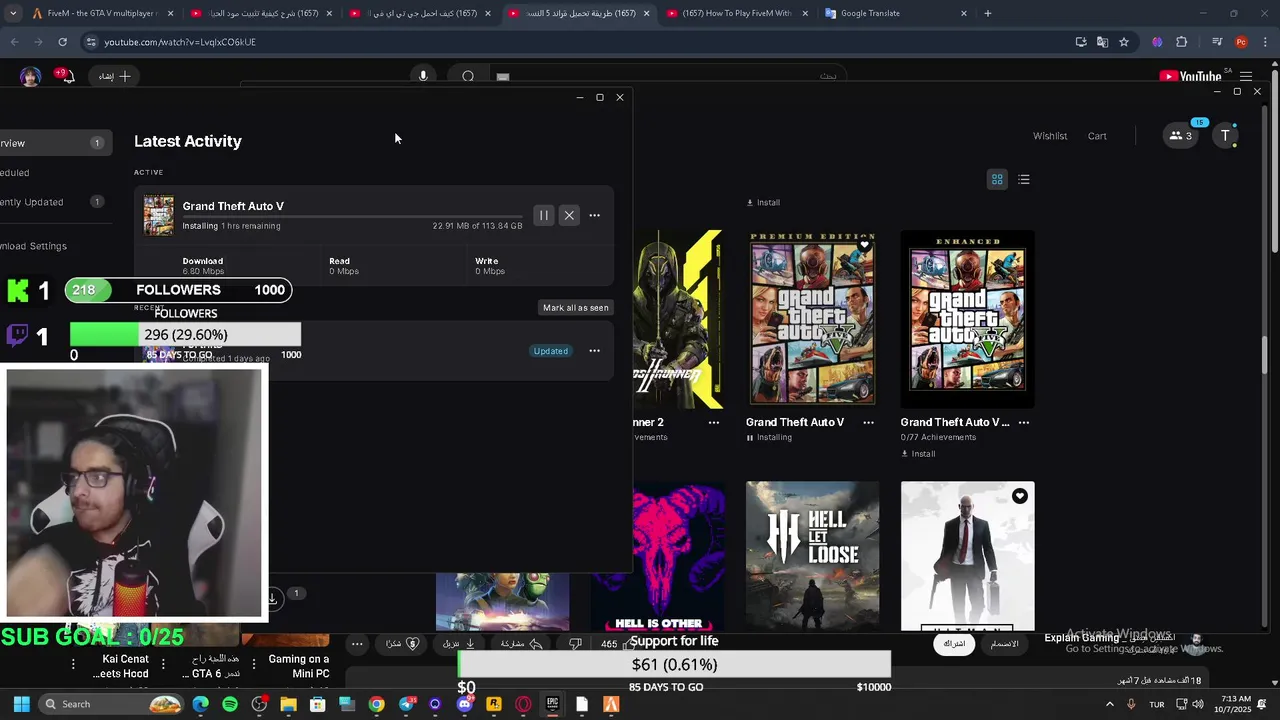Show hidden system tray icons
The width and height of the screenshot is (1280, 720).
point(1109,704)
